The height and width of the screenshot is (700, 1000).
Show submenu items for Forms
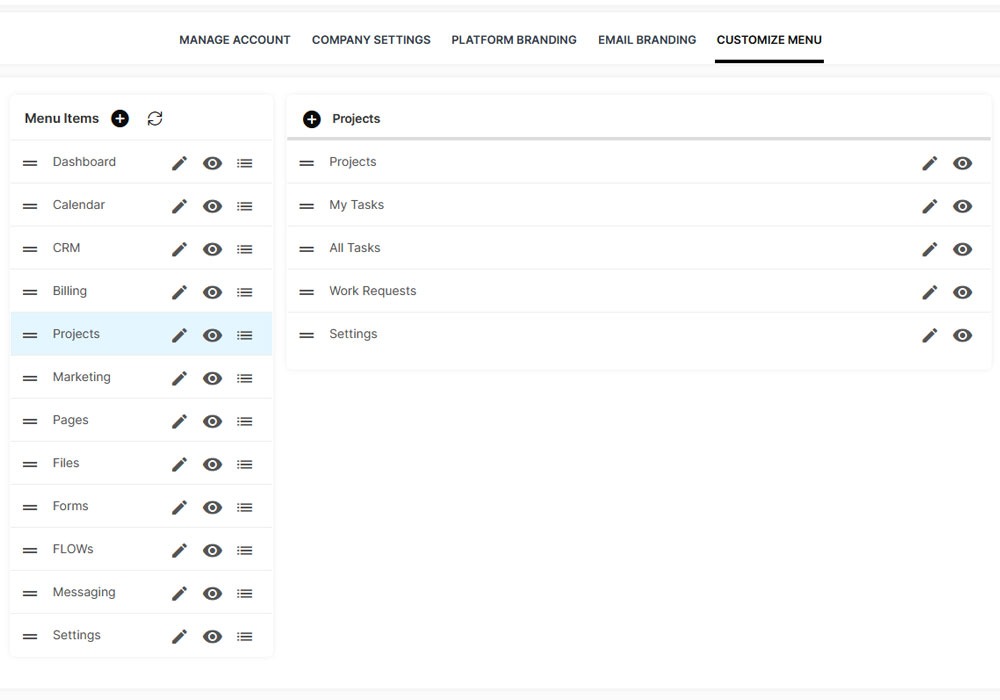tap(245, 507)
